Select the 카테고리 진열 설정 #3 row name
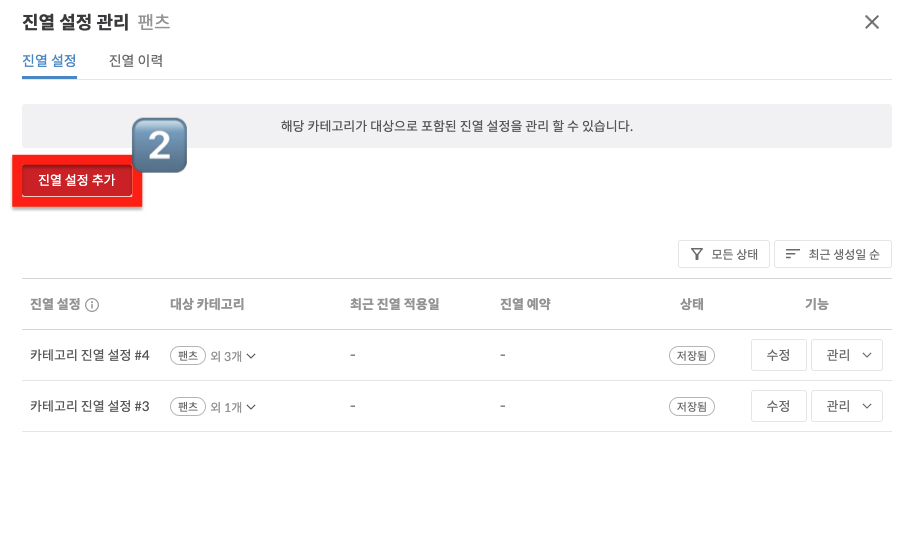915x537 pixels. click(x=90, y=407)
